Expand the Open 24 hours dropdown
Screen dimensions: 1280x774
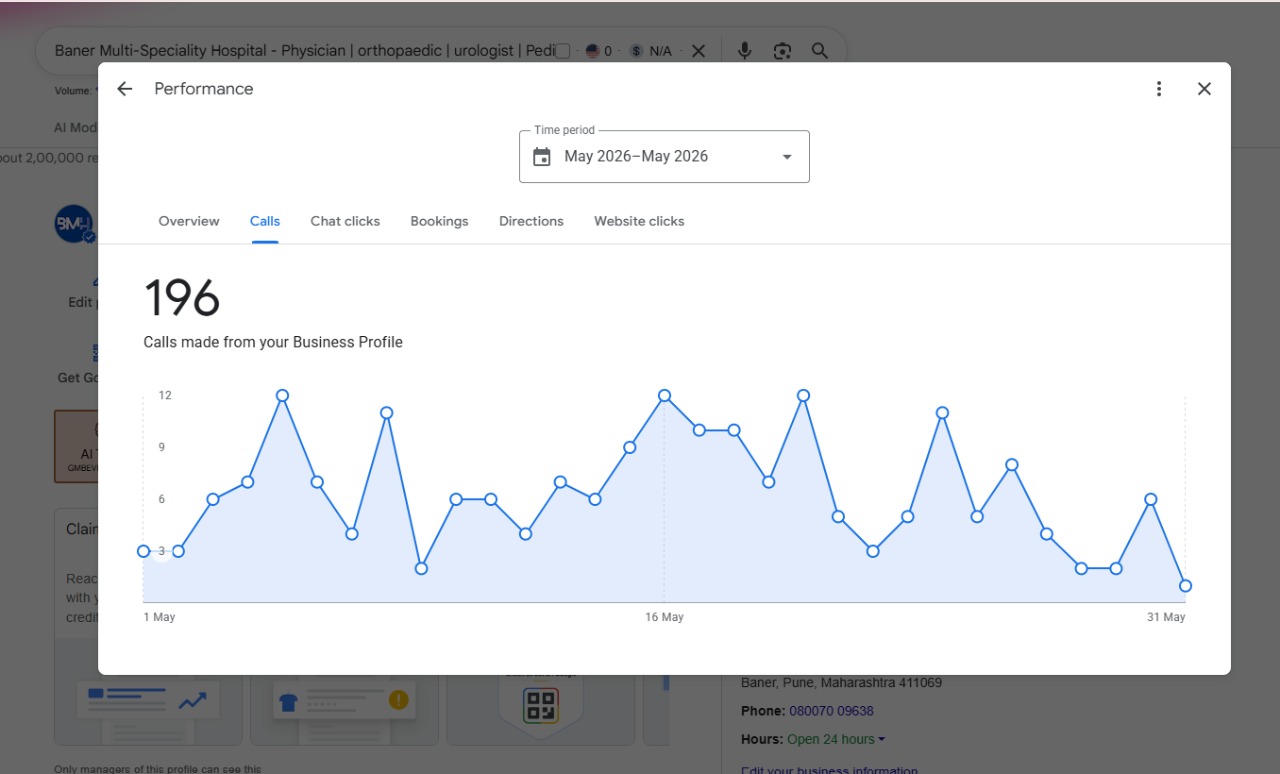882,740
